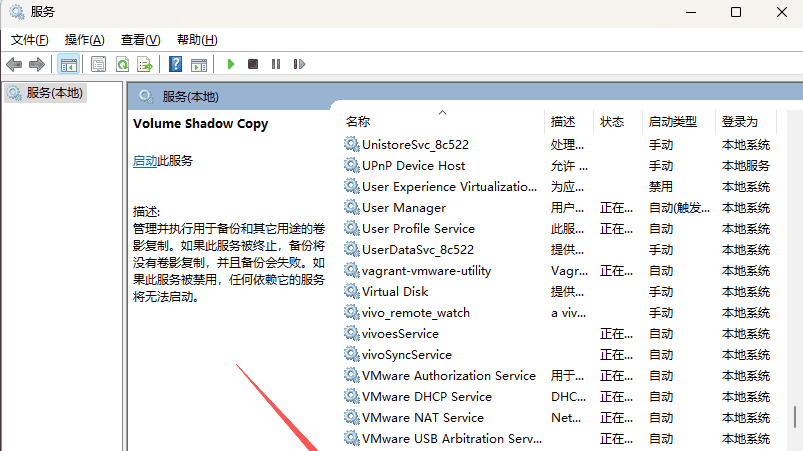Select the VMware NAT Service gear icon
The width and height of the screenshot is (803, 451).
[351, 417]
